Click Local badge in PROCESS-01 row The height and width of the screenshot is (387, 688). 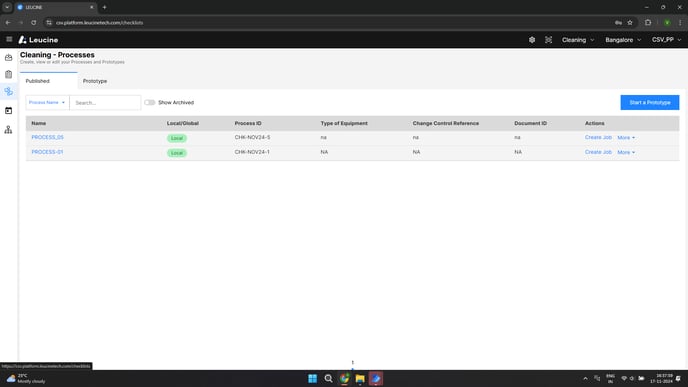(x=177, y=153)
